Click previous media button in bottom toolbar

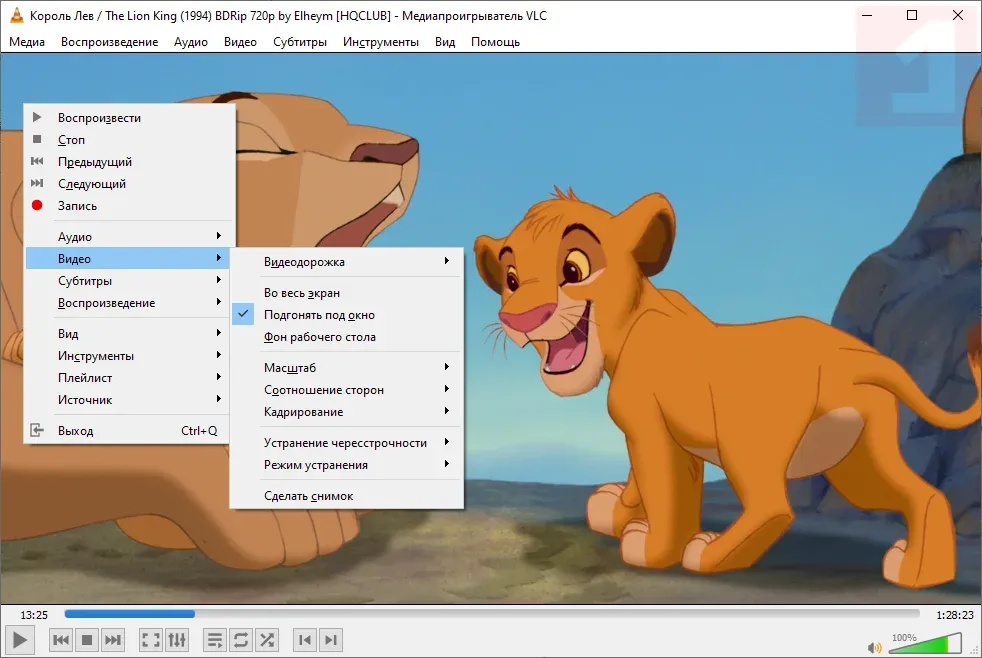tap(61, 640)
